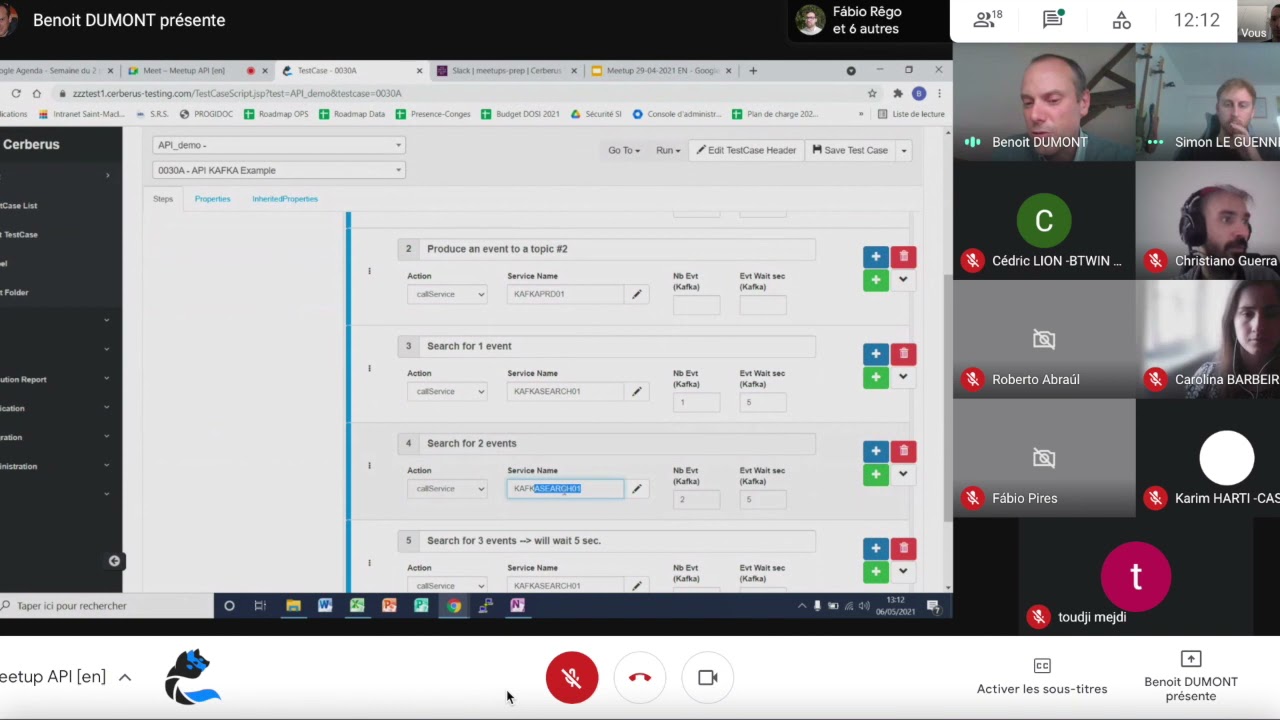Select Christiano Guerra's video tile
This screenshot has height=720, width=1280.
coord(1208,221)
